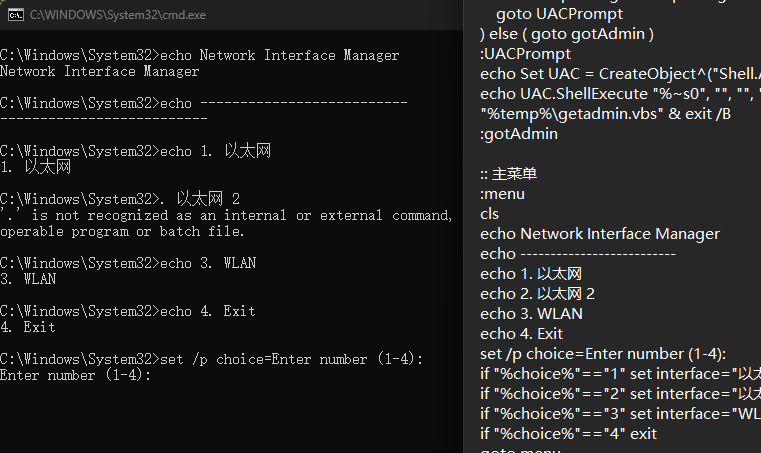The width and height of the screenshot is (761, 453).
Task: Click 'echo 3. WLAN' in the script pane
Action: (531, 314)
